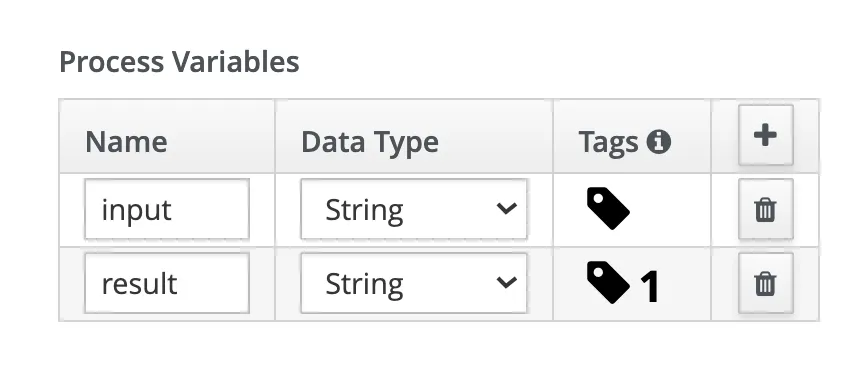This screenshot has height=390, width=860.
Task: Click the Process Variables section heading
Action: click(x=179, y=61)
